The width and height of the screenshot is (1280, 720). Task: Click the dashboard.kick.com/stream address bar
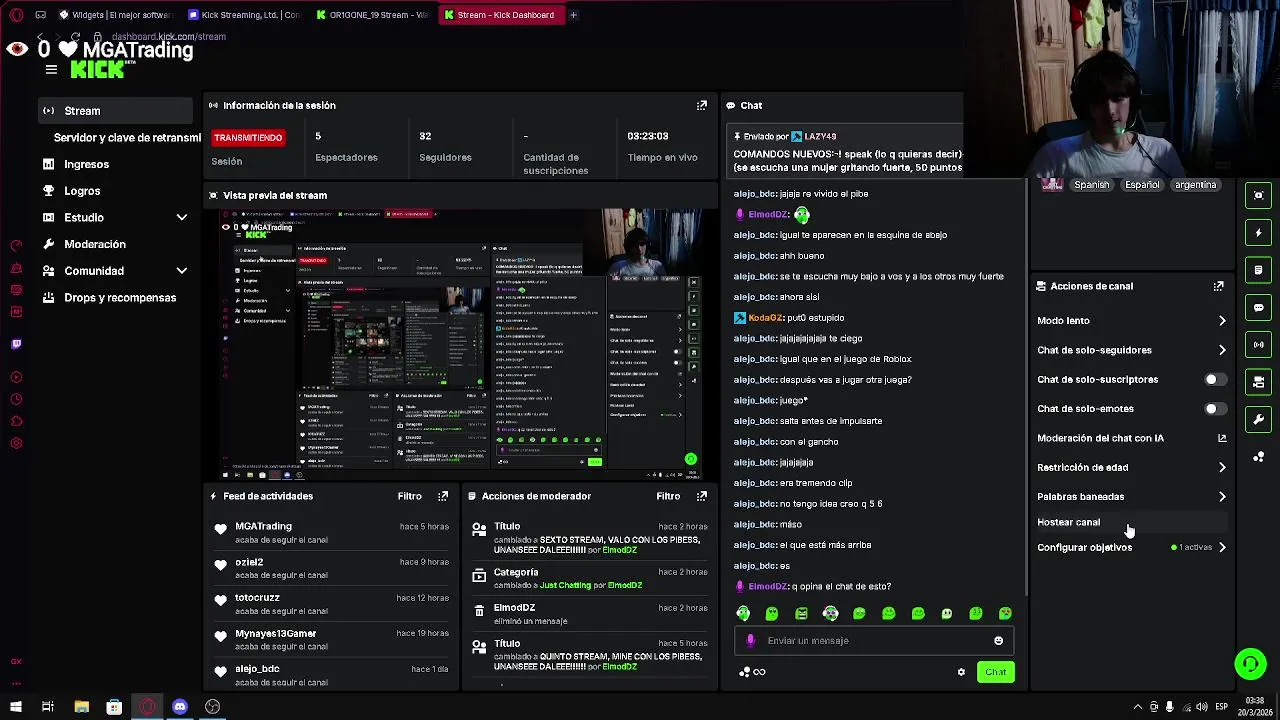click(x=168, y=37)
